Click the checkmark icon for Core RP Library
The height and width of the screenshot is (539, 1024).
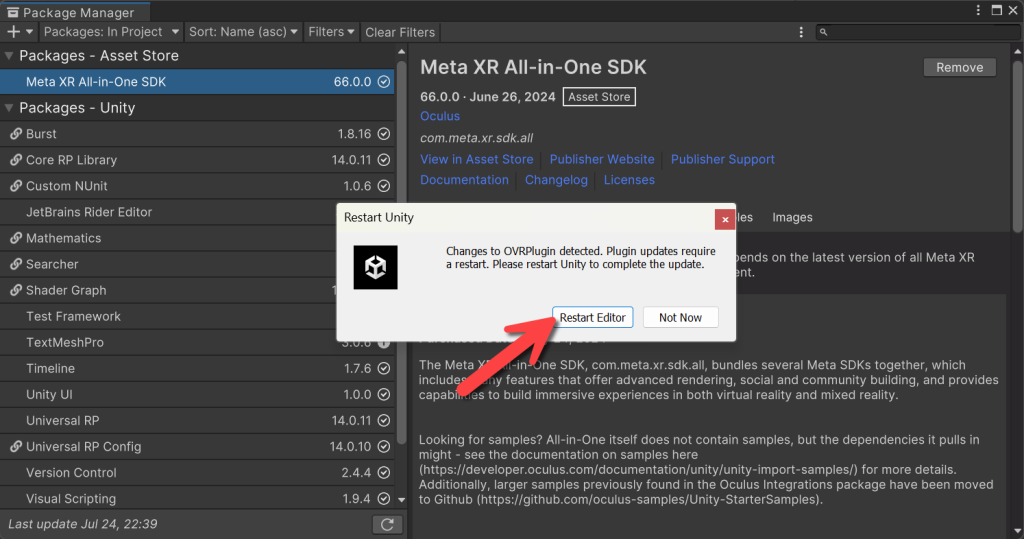(x=384, y=160)
